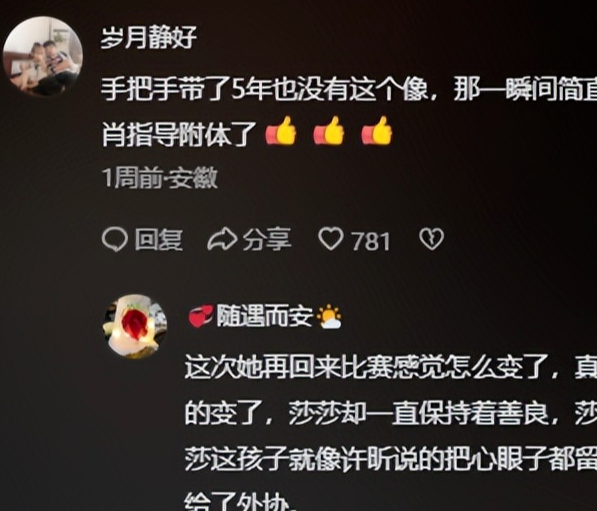Select the 1周前·安徽 timestamp
Image resolution: width=597 pixels, height=511 pixels.
[160, 178]
